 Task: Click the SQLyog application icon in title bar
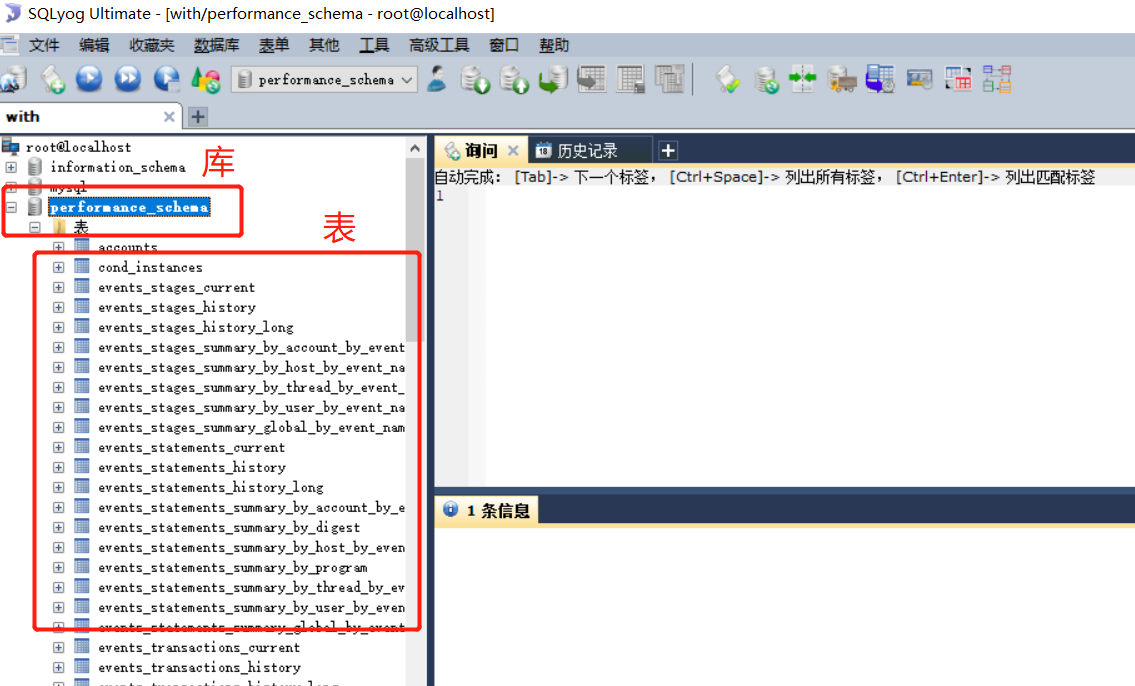pyautogui.click(x=12, y=12)
